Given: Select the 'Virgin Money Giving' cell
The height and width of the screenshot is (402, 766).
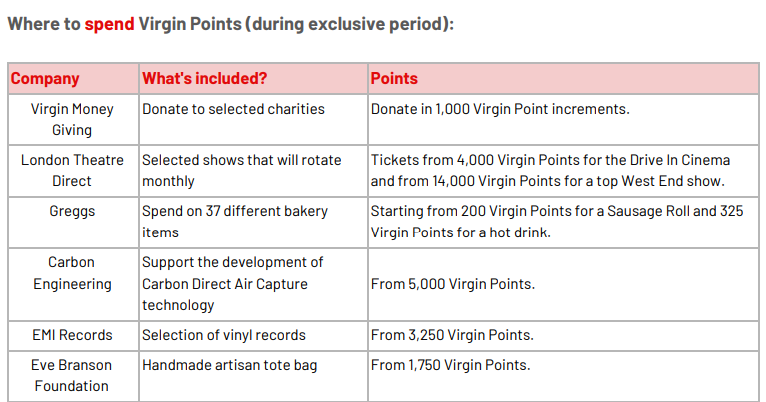Looking at the screenshot, I should pyautogui.click(x=72, y=119).
